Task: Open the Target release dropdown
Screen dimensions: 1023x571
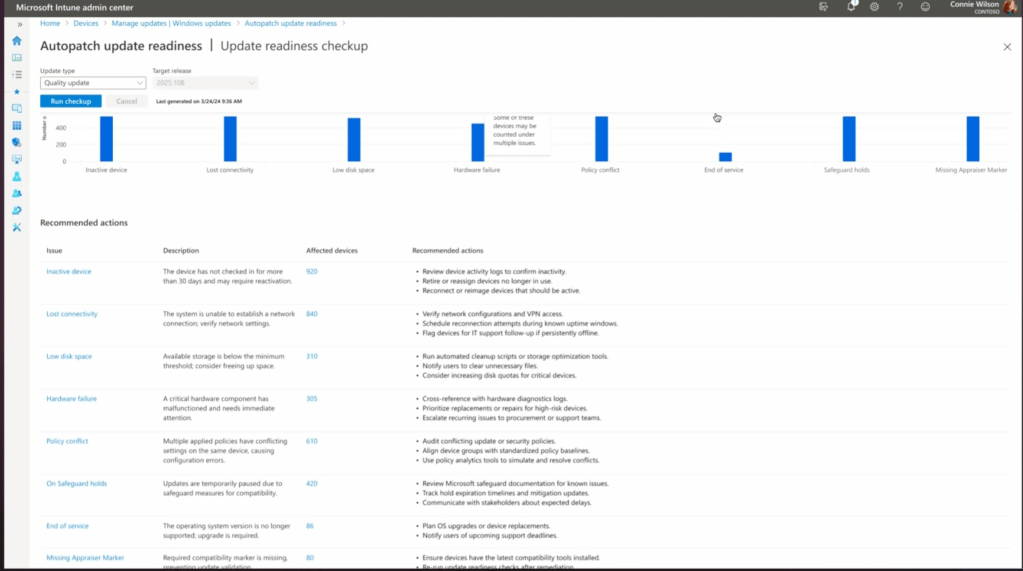Action: pyautogui.click(x=205, y=83)
